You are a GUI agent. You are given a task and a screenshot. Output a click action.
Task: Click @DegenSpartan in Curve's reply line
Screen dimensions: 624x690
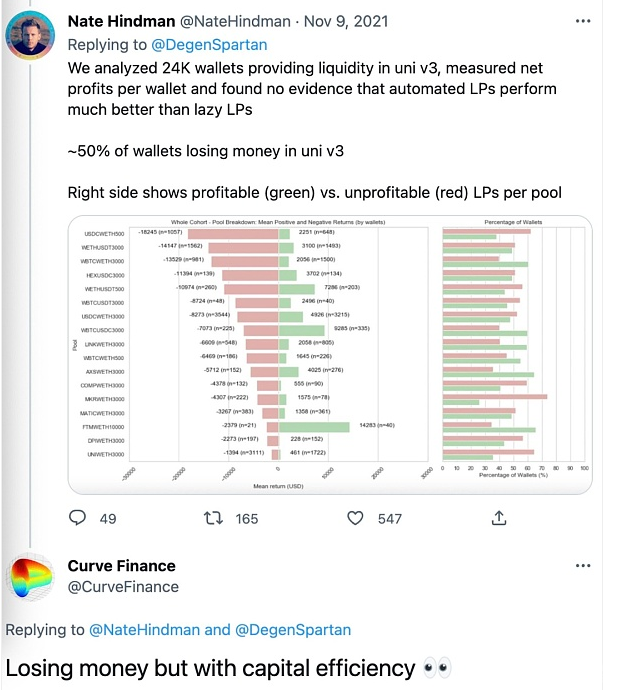(x=293, y=630)
